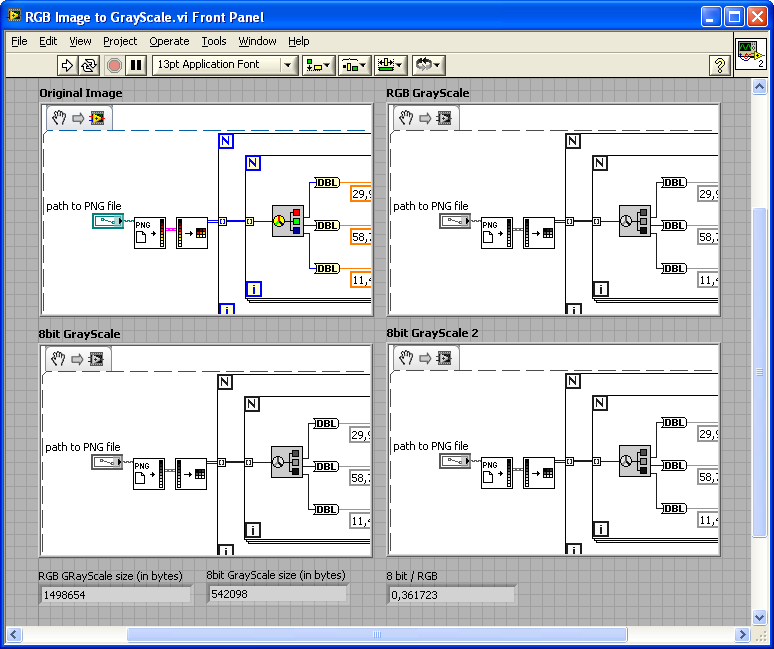
Task: Click the VI connector pane icon
Action: (x=750, y=55)
